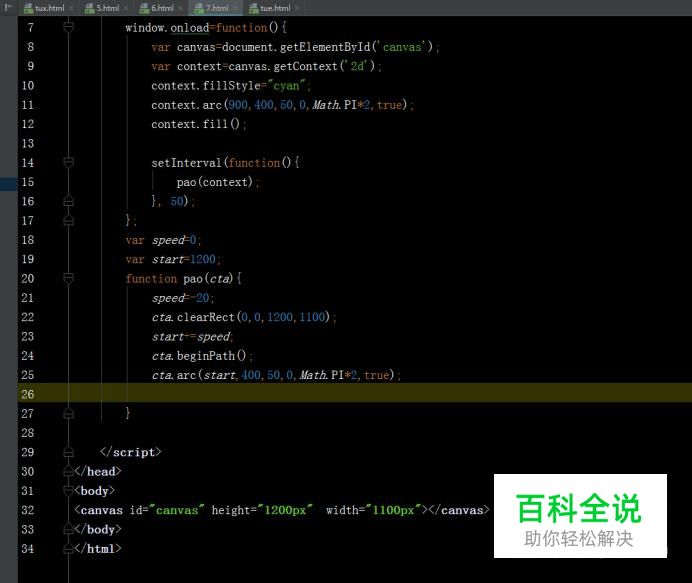Click the fold marker beside </script> on line 29
The height and width of the screenshot is (583, 692).
68,452
